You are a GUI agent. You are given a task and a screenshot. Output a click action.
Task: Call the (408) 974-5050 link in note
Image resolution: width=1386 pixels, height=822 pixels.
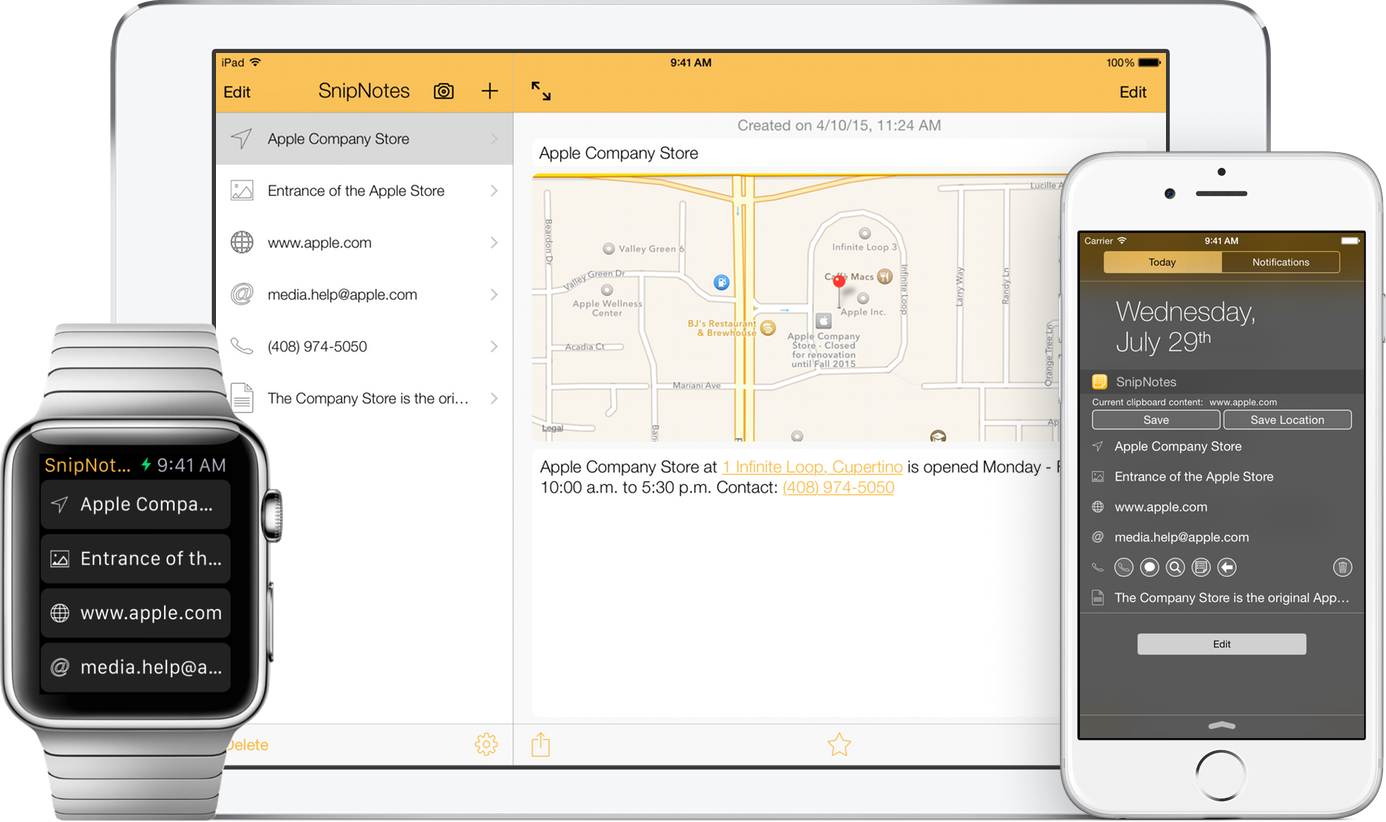click(x=838, y=488)
